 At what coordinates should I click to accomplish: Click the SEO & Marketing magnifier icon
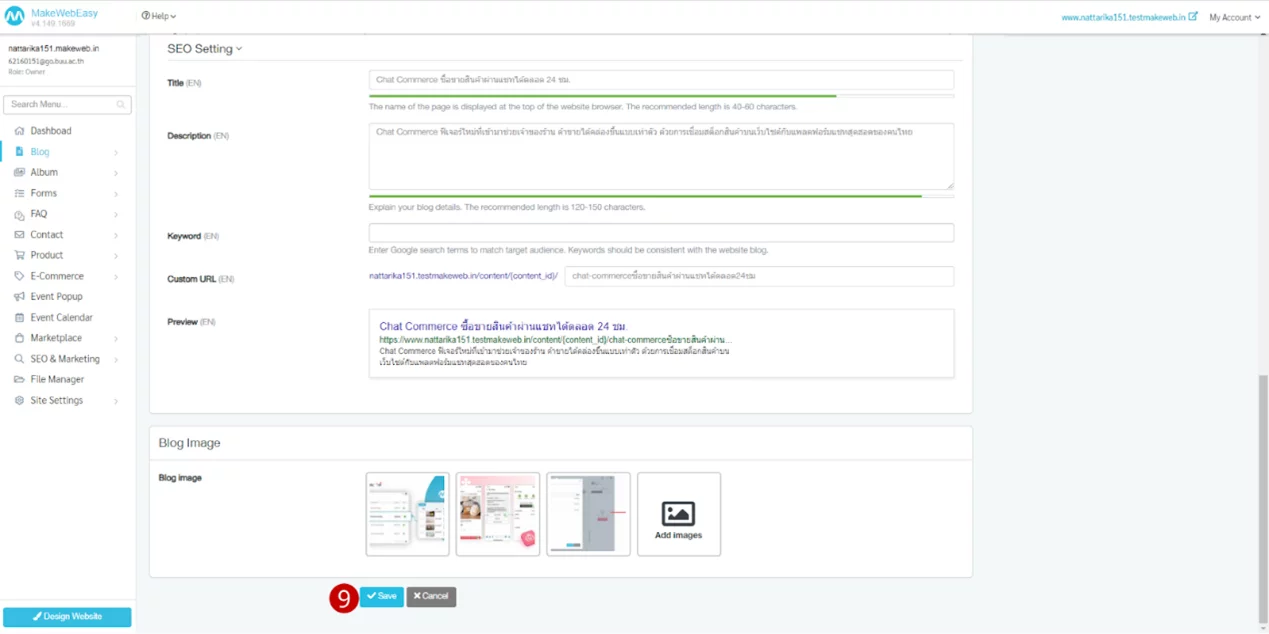[19, 359]
